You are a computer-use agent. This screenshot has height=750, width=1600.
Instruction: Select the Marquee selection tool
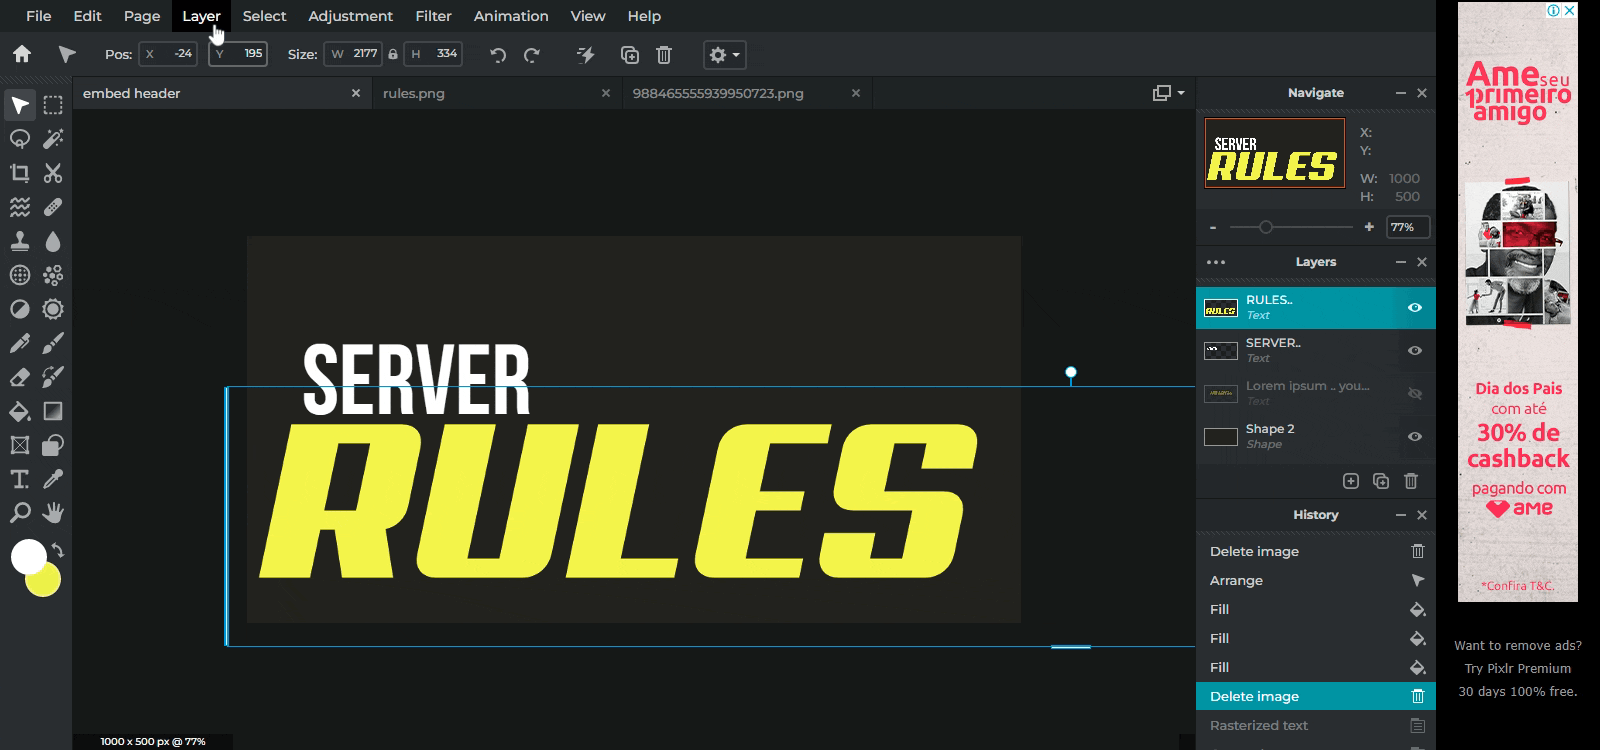[x=53, y=105]
